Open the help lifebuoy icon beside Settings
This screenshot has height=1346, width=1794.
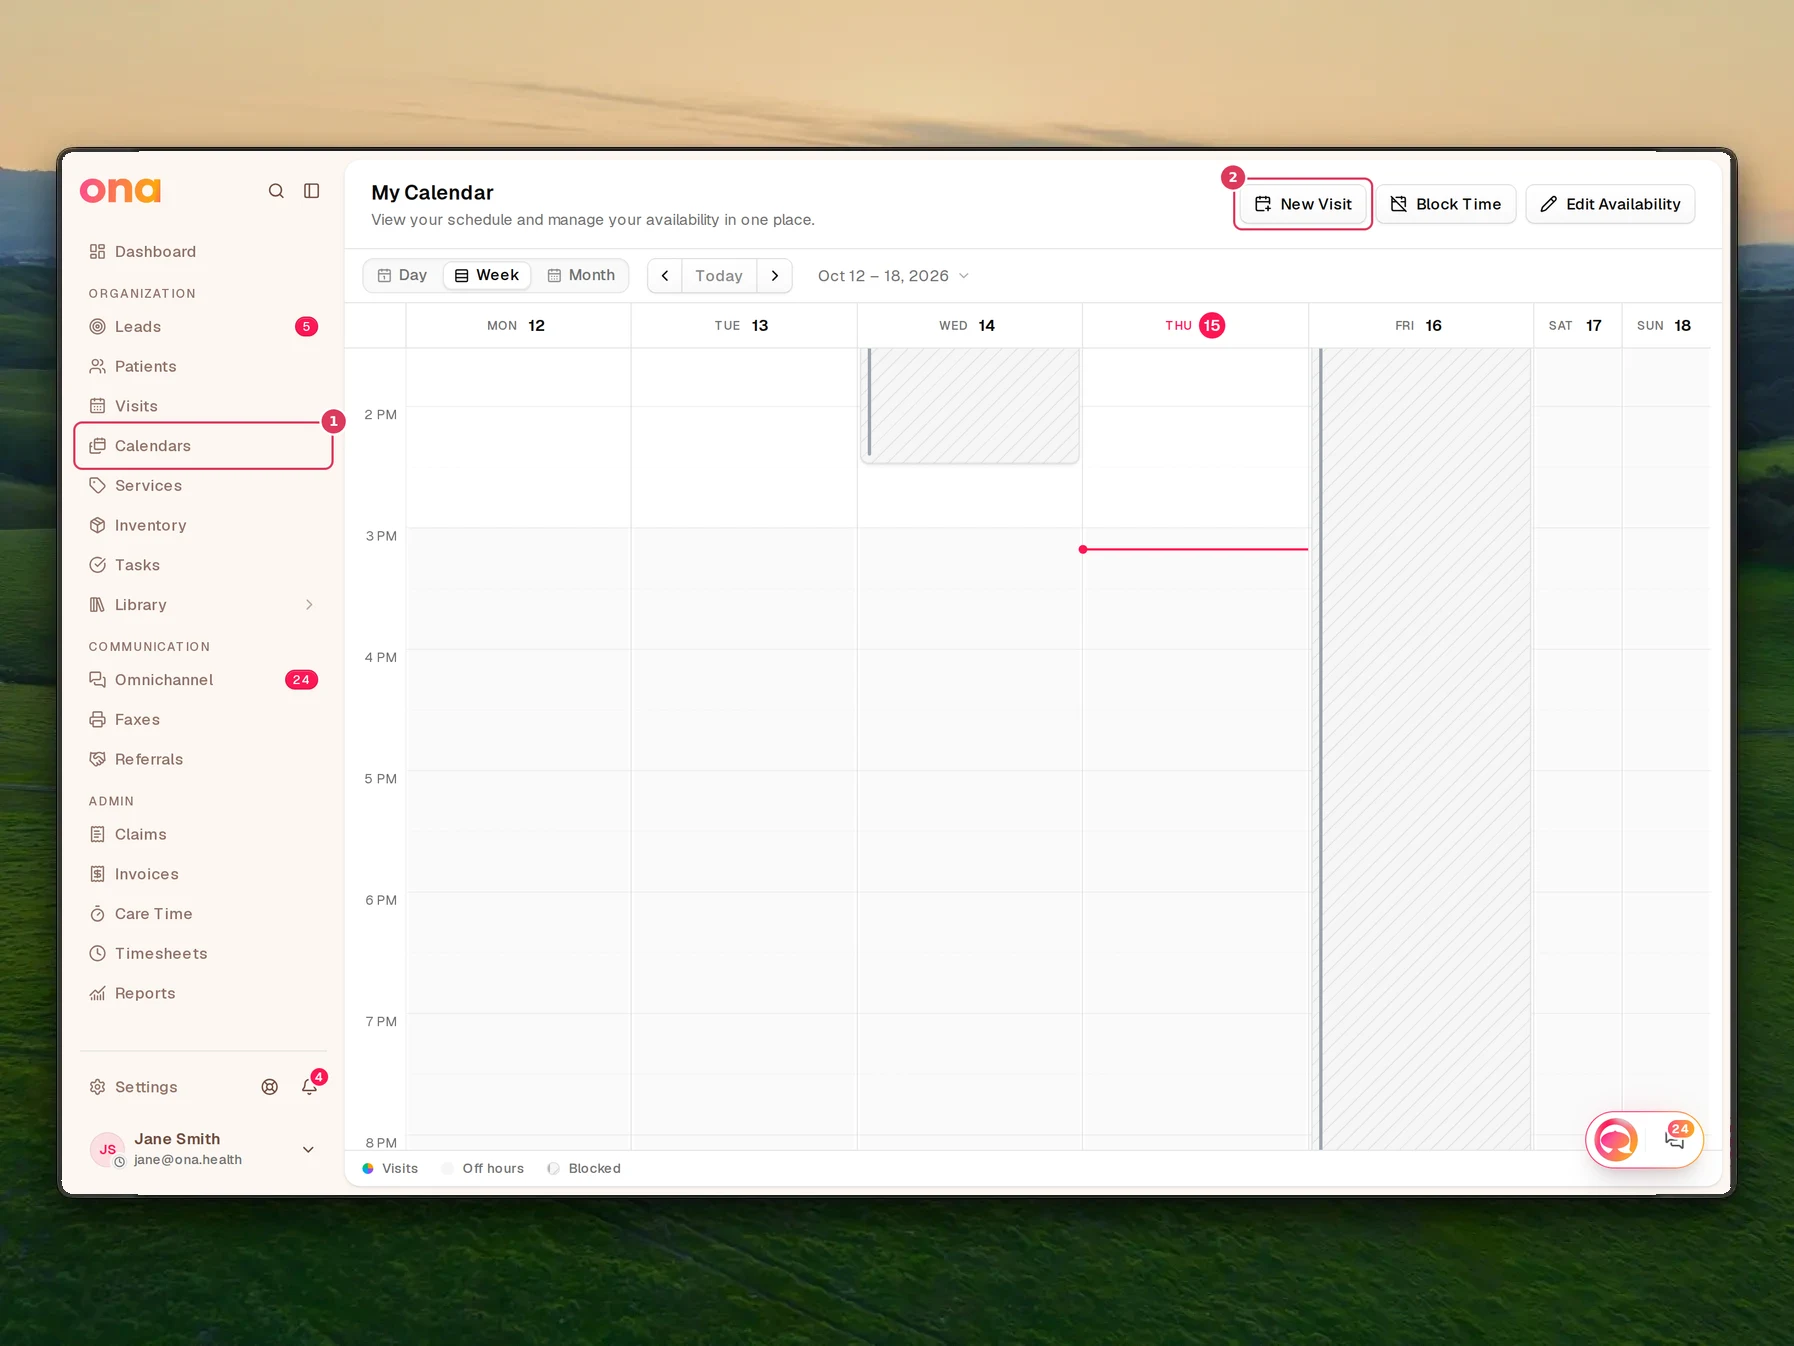click(270, 1087)
